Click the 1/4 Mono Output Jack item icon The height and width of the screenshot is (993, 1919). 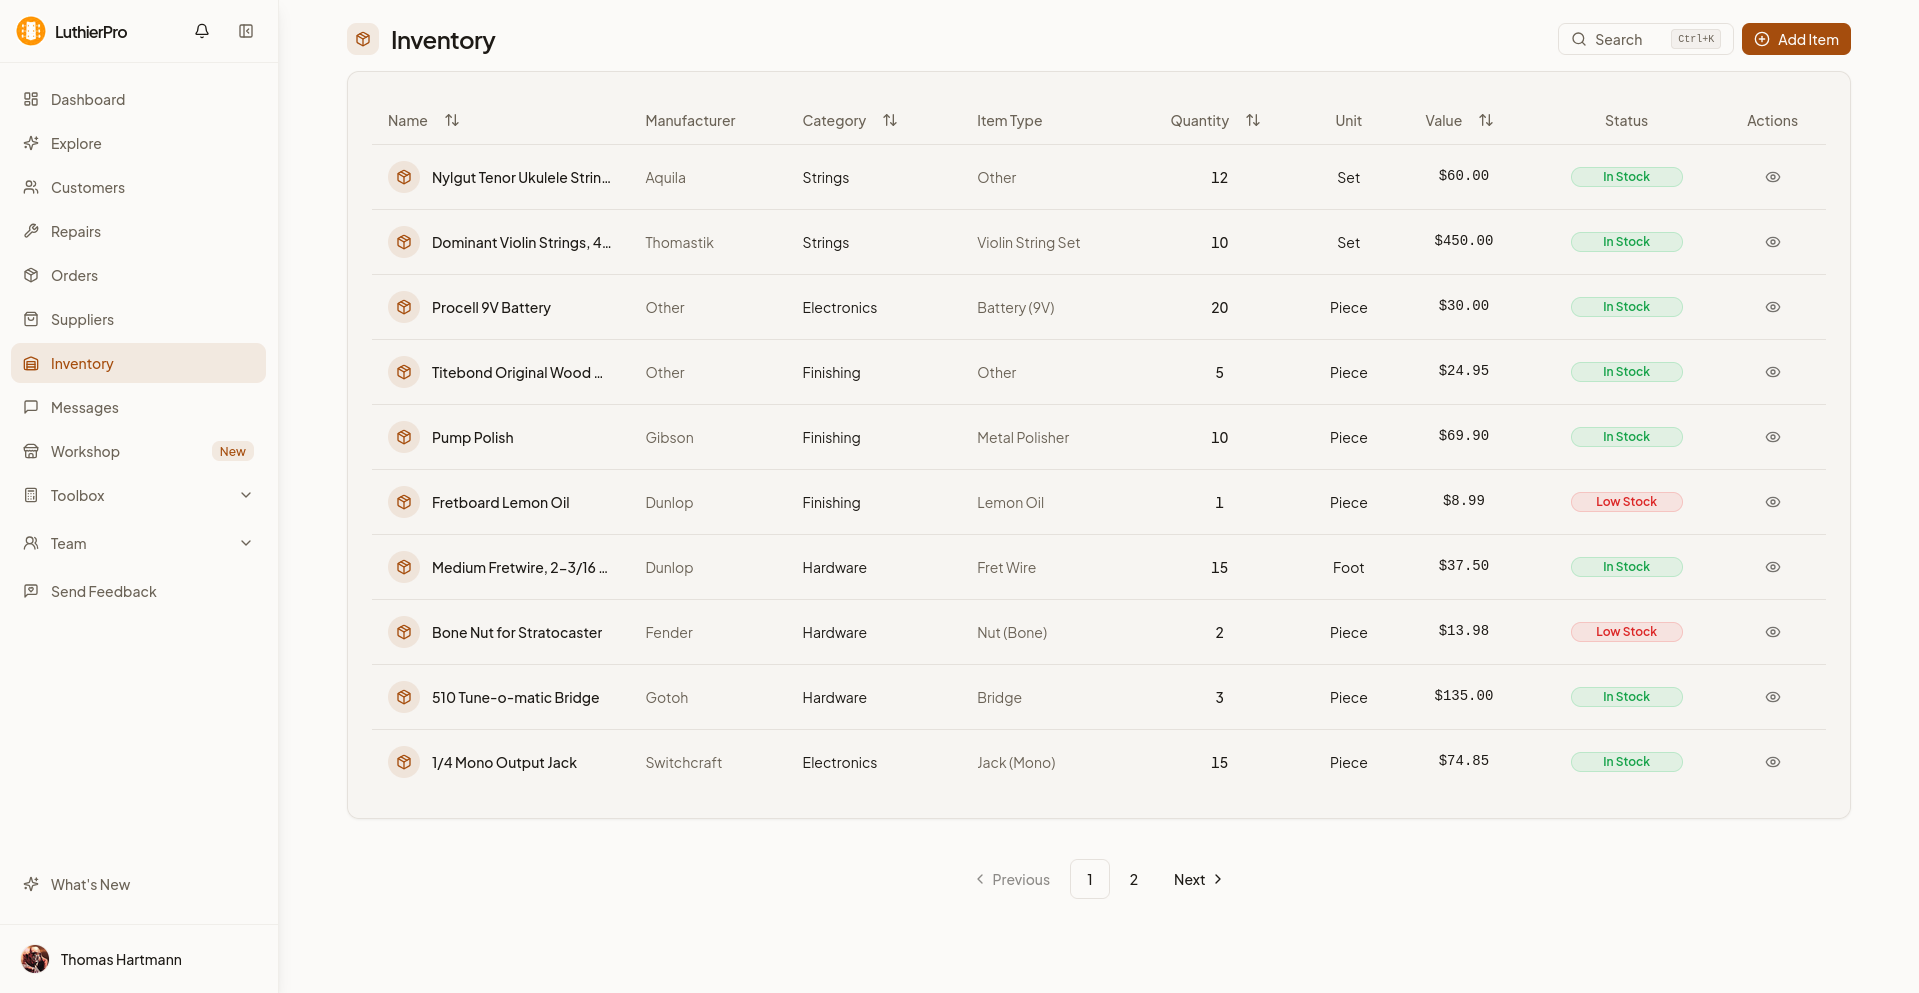click(x=404, y=762)
